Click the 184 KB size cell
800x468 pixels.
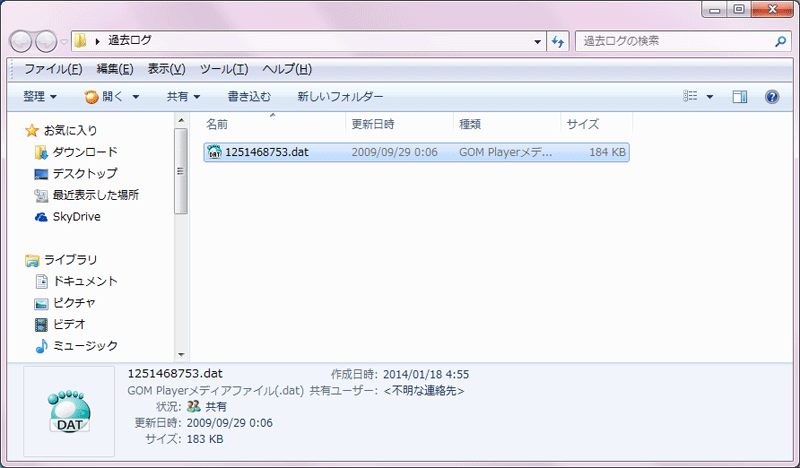tap(607, 152)
